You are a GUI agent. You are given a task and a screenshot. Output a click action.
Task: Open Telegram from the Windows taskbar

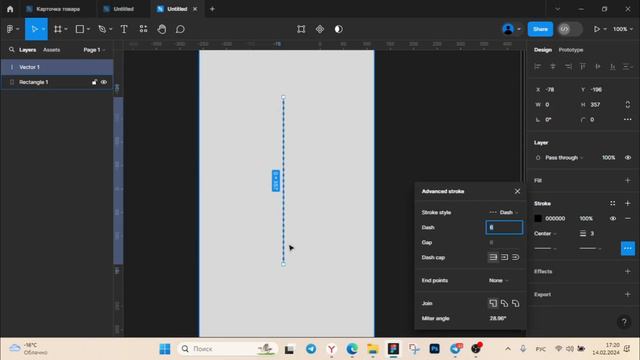[311, 349]
